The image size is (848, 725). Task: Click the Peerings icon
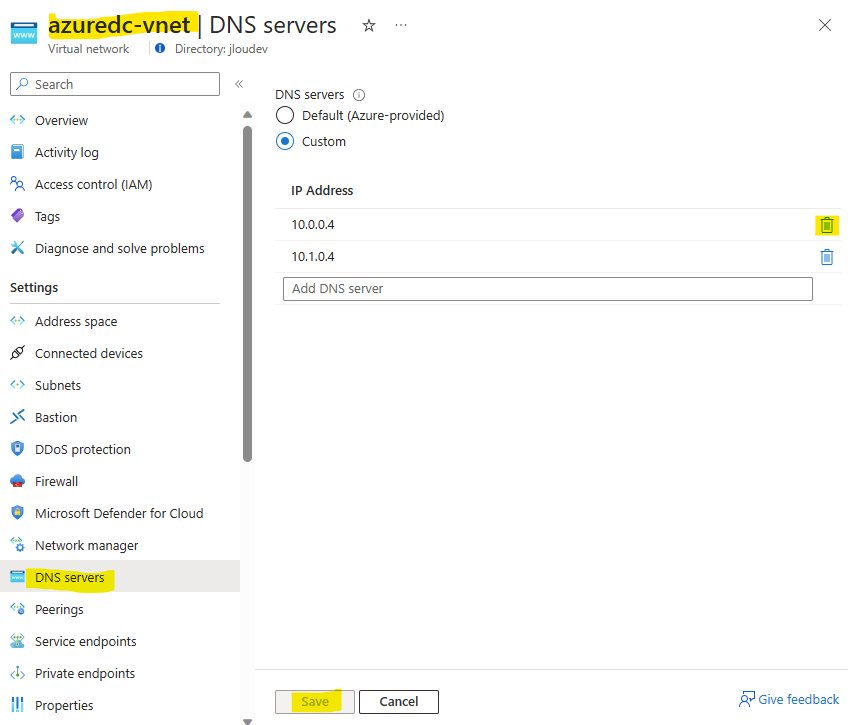[x=17, y=609]
